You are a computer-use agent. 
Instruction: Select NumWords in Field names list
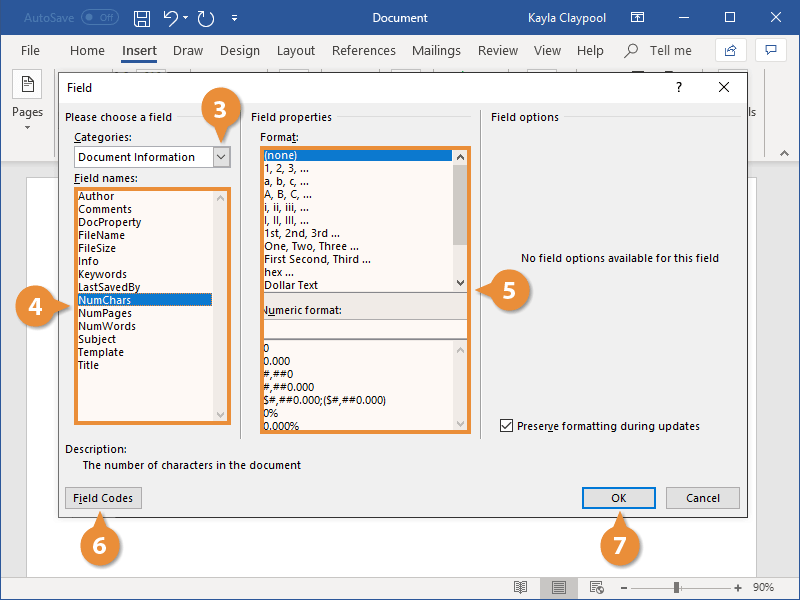(x=107, y=326)
